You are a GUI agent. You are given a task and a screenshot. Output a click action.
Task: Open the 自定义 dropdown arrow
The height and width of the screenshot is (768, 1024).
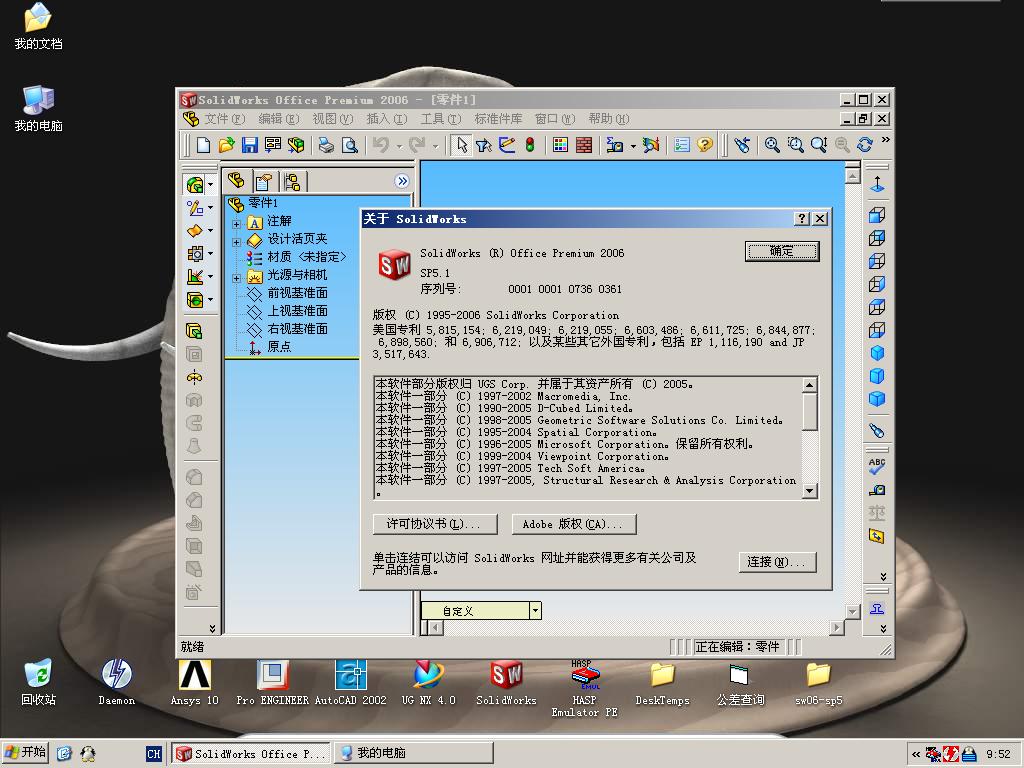click(x=535, y=611)
